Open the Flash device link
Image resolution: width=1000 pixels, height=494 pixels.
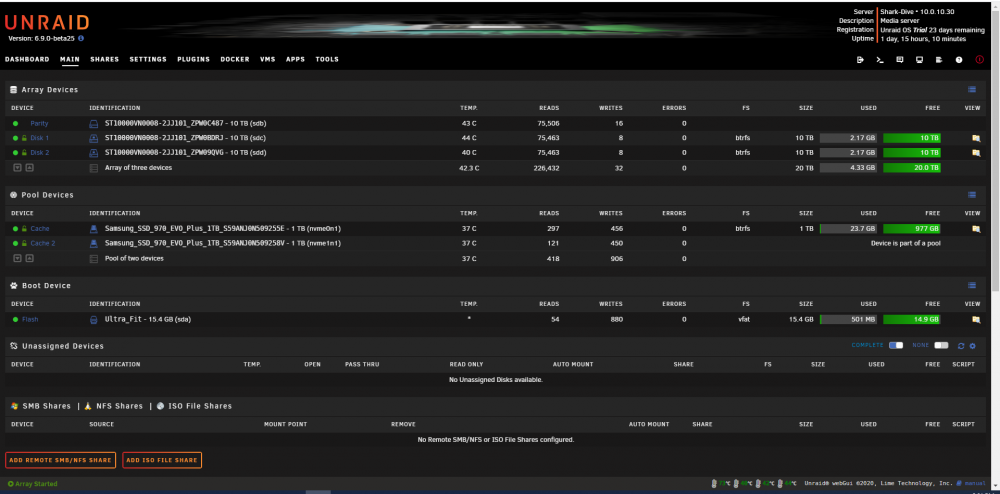click(30, 319)
